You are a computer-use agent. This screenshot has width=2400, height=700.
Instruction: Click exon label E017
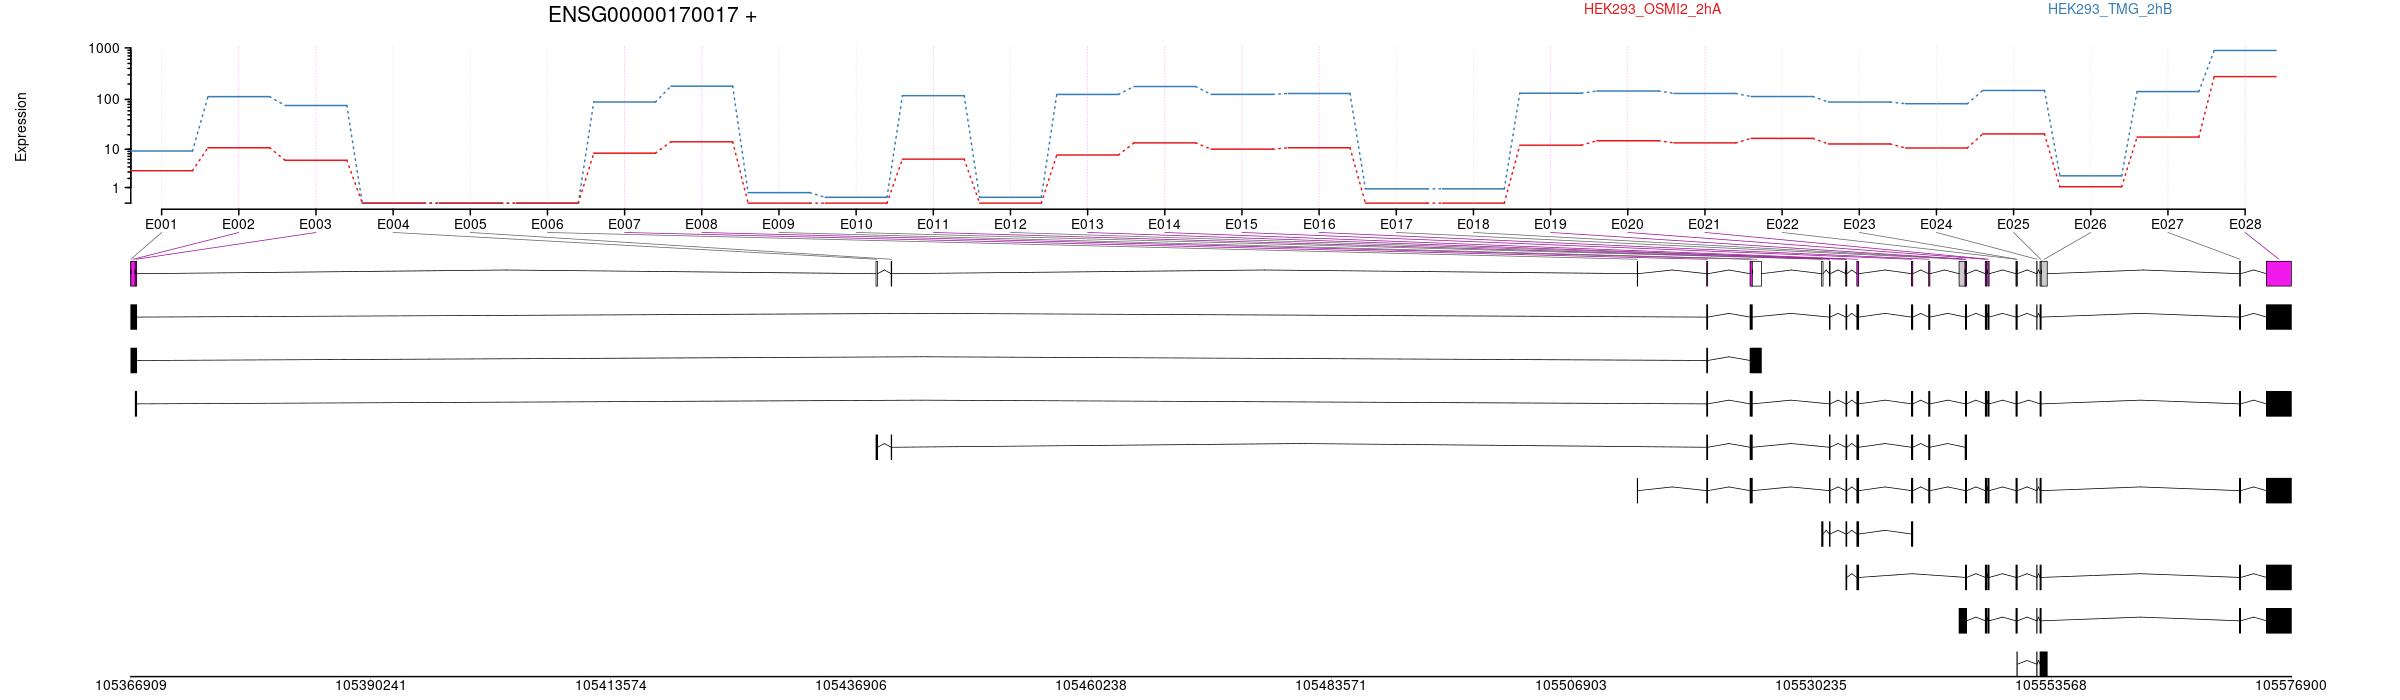tap(1396, 224)
